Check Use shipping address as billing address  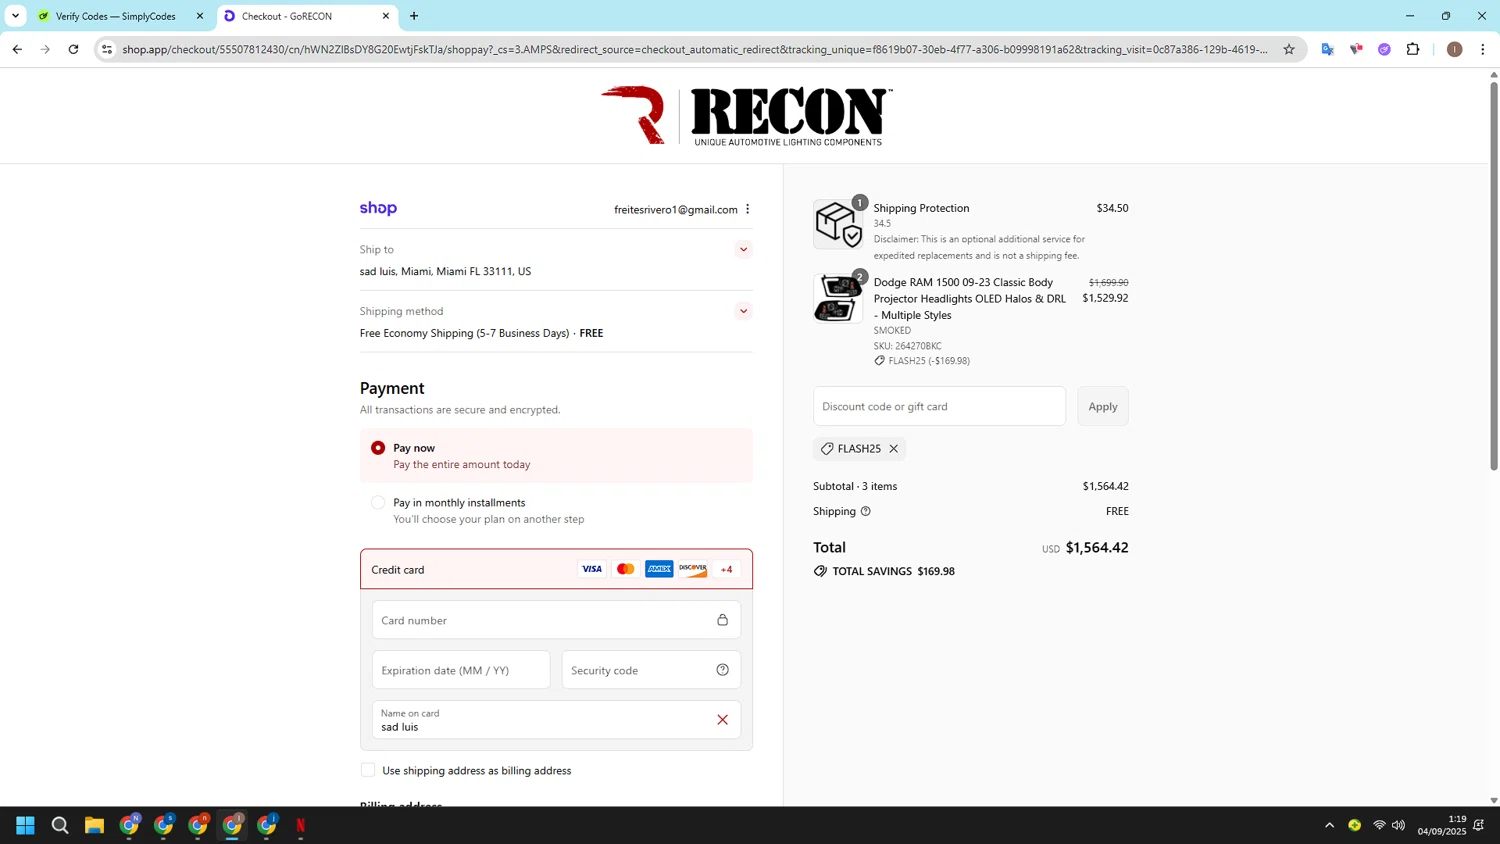click(368, 770)
